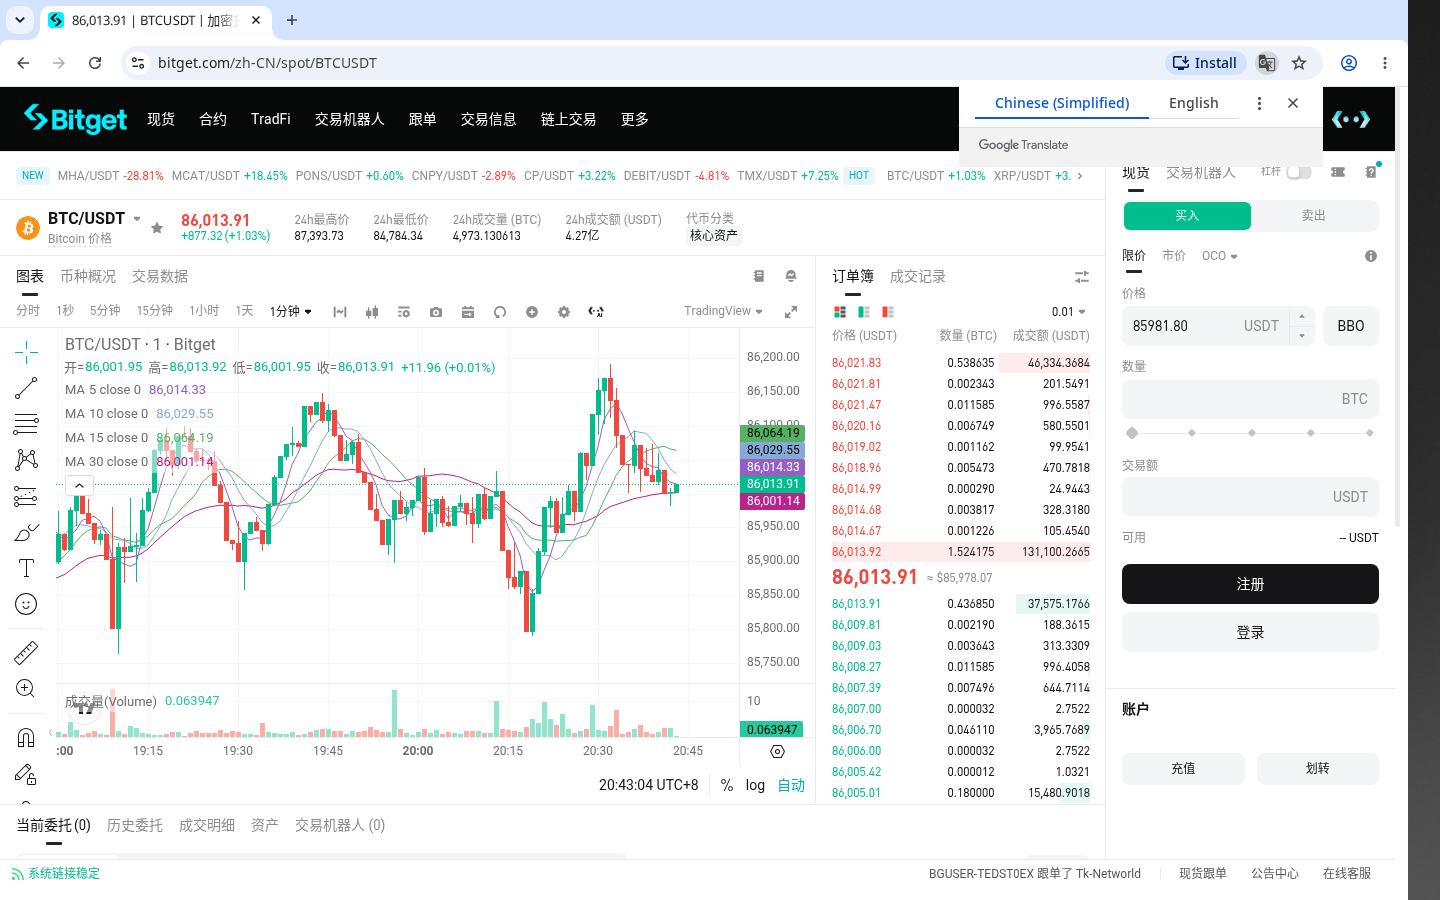Toggle magnet mode in drawing toolbar
1440x900 pixels.
(27, 738)
